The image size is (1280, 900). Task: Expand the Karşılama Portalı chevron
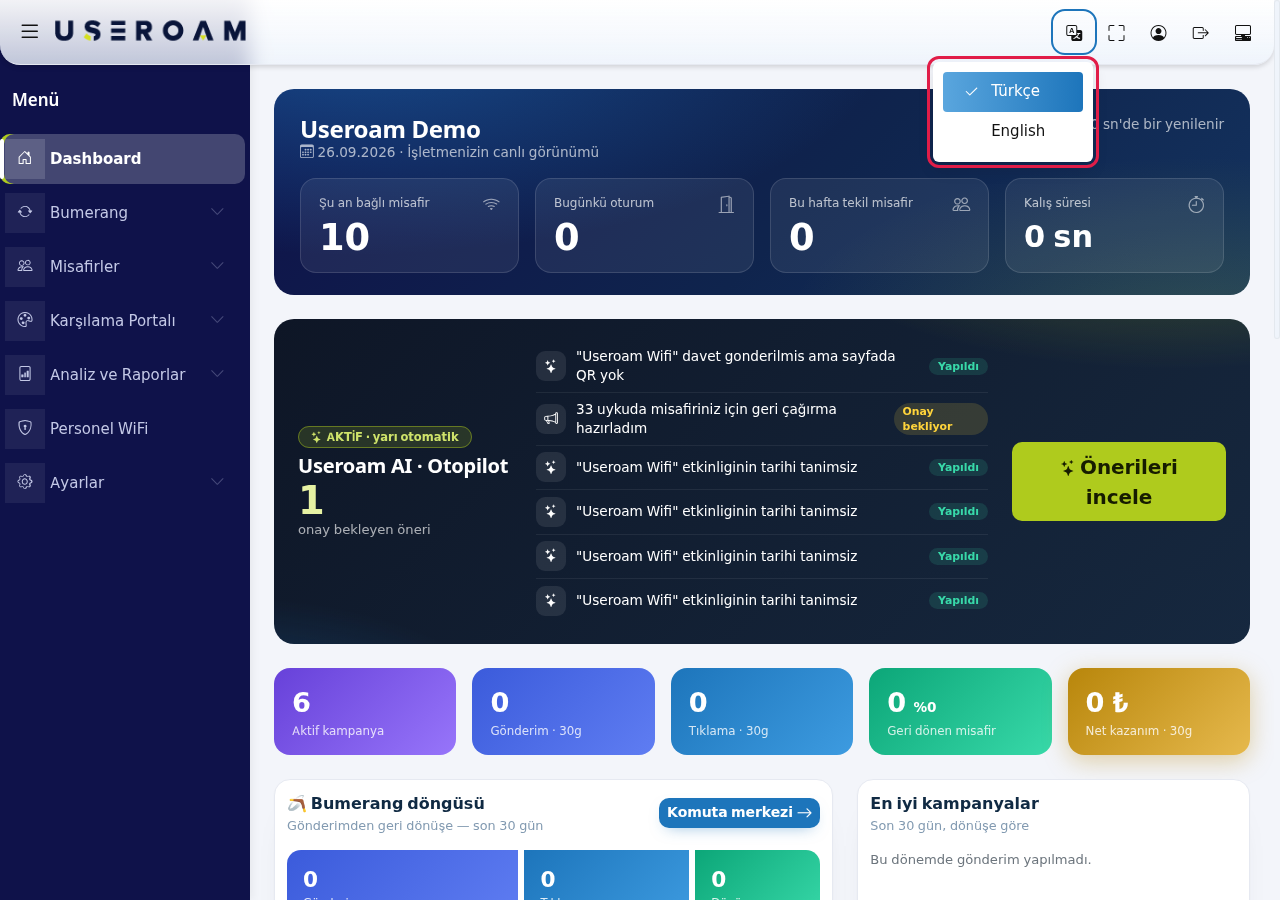pos(217,320)
